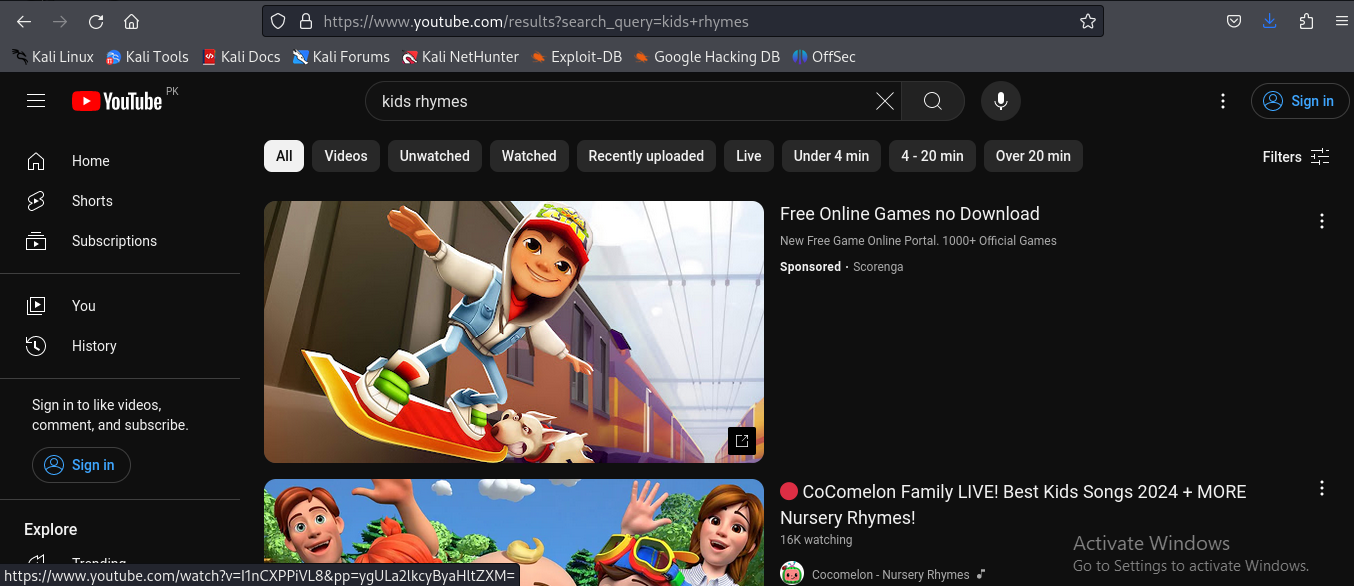Open the Google Hacking DB bookmark

tap(706, 57)
